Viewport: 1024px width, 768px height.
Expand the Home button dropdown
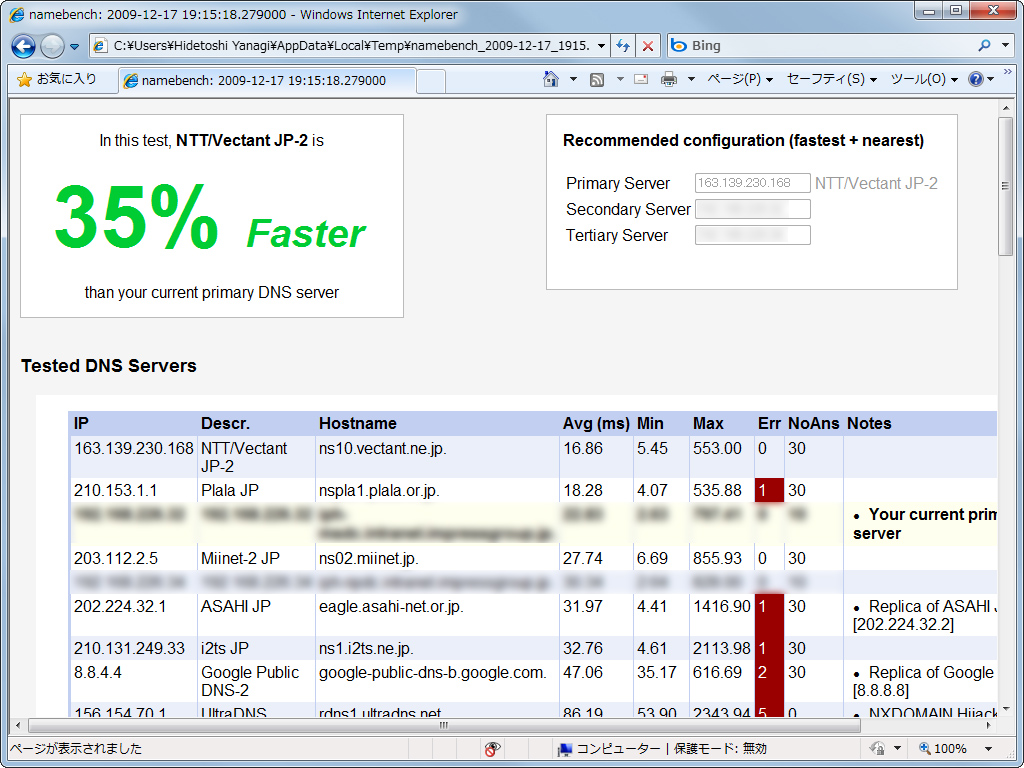[573, 79]
